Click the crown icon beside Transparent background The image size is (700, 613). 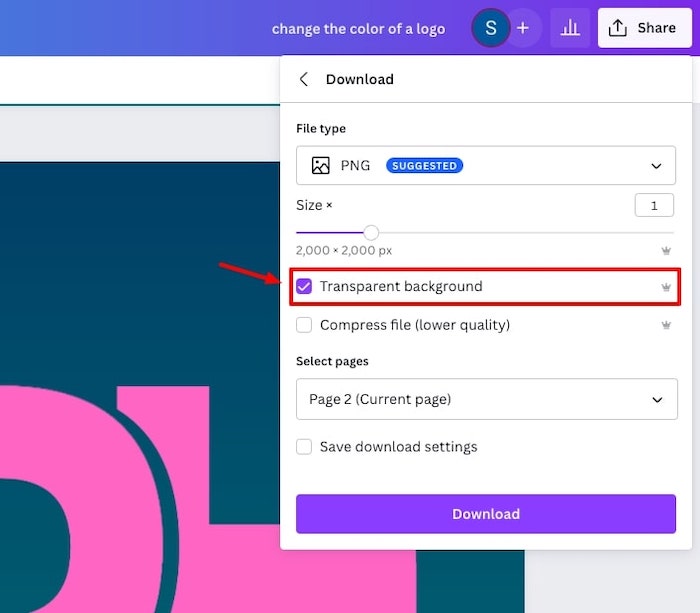pos(666,287)
